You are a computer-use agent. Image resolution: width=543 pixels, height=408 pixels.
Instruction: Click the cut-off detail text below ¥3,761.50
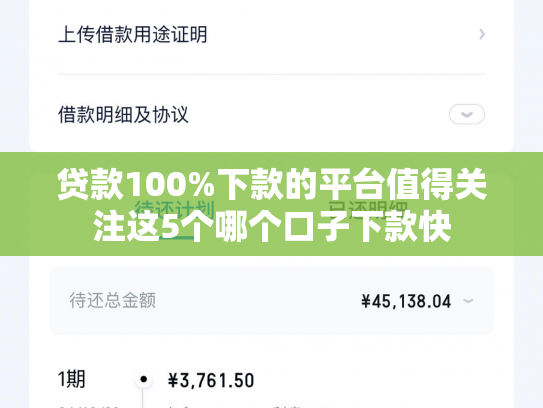[x=235, y=407]
